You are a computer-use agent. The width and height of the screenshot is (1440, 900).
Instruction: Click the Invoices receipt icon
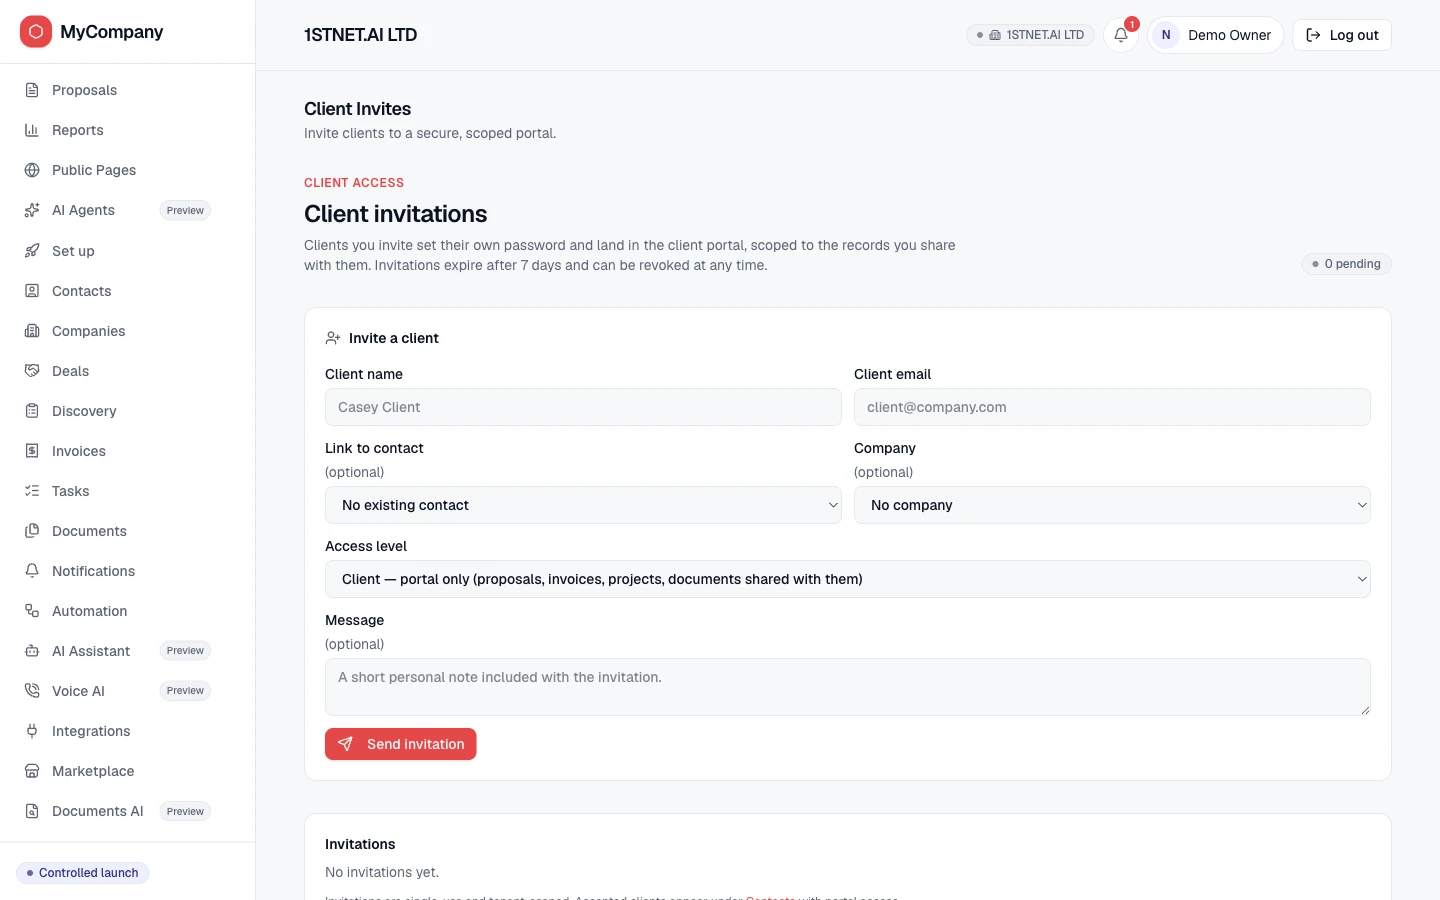[32, 451]
